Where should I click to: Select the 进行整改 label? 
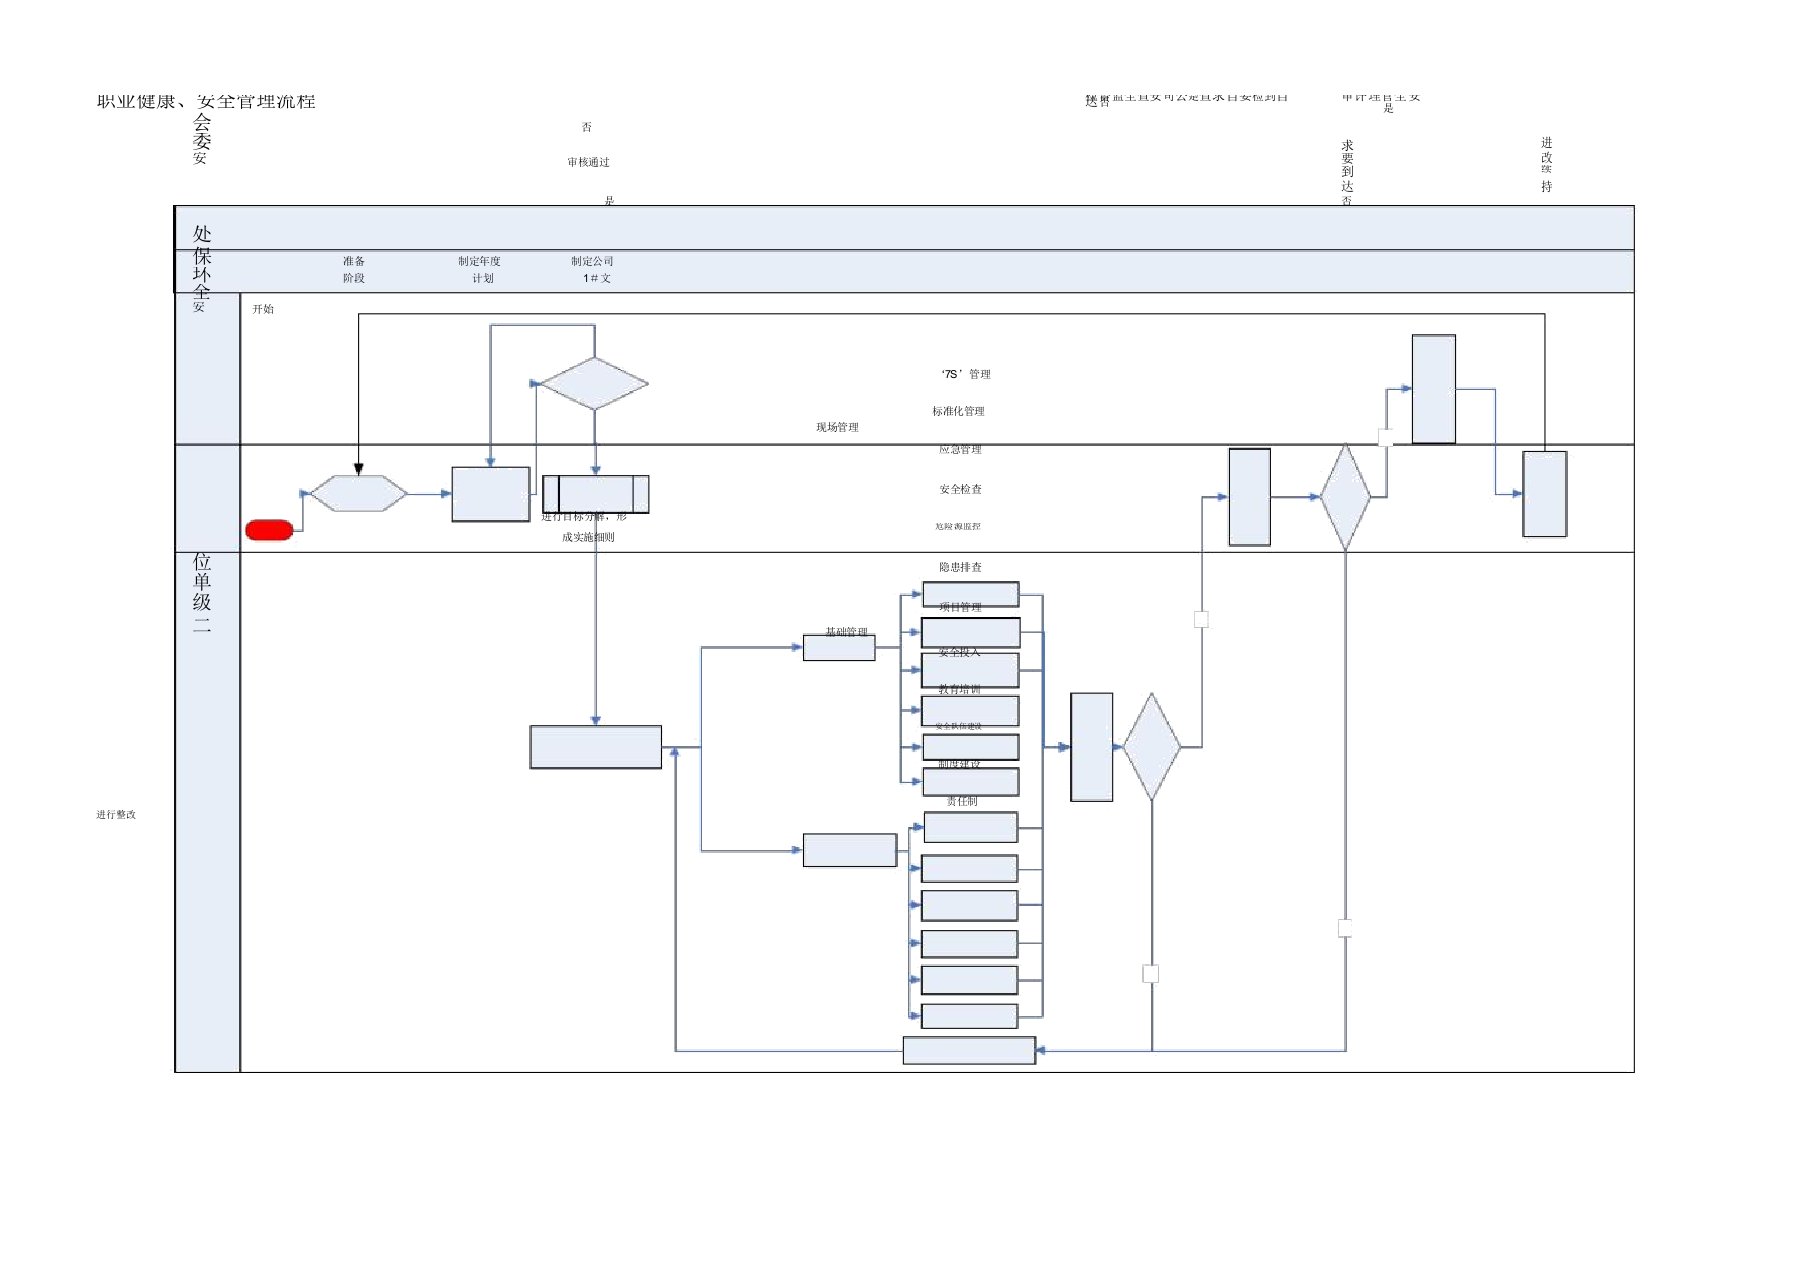tap(116, 815)
